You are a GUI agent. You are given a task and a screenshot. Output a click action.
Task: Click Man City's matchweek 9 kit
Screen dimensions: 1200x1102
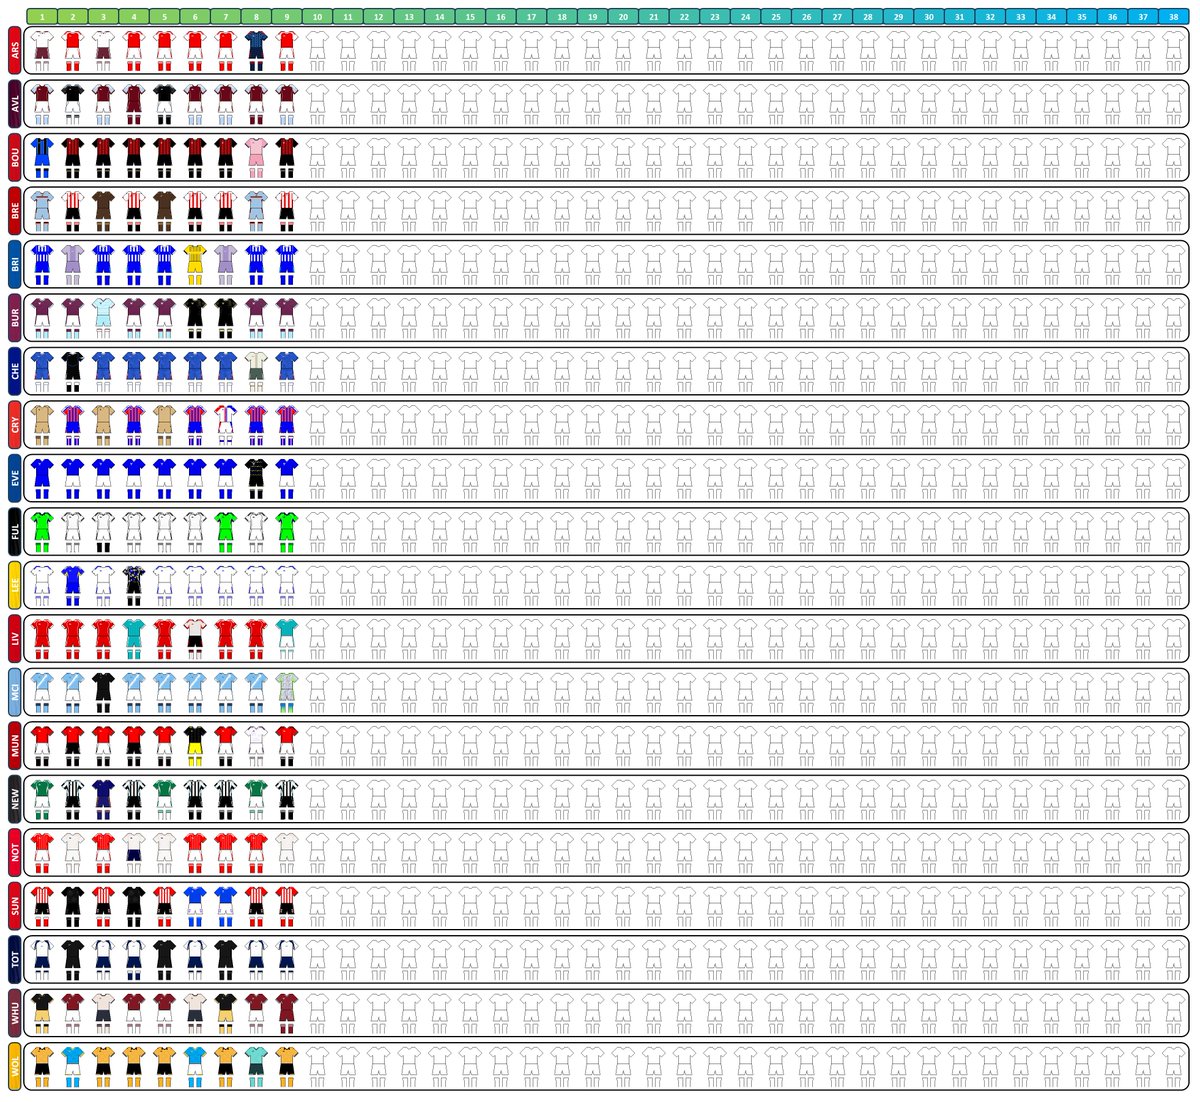(x=286, y=694)
